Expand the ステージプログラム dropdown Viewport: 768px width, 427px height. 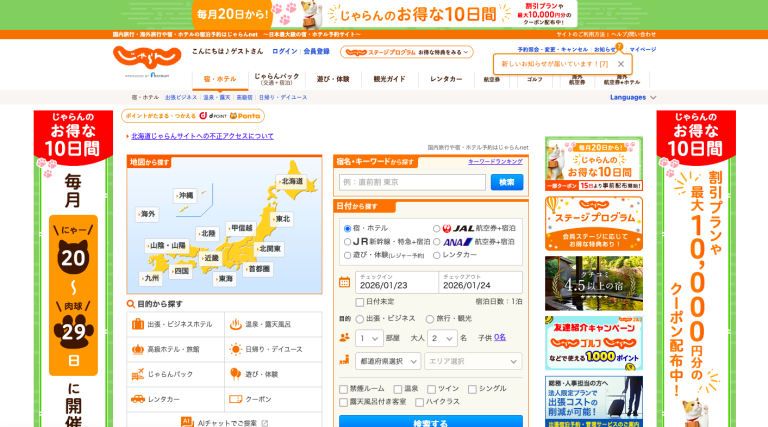(407, 52)
